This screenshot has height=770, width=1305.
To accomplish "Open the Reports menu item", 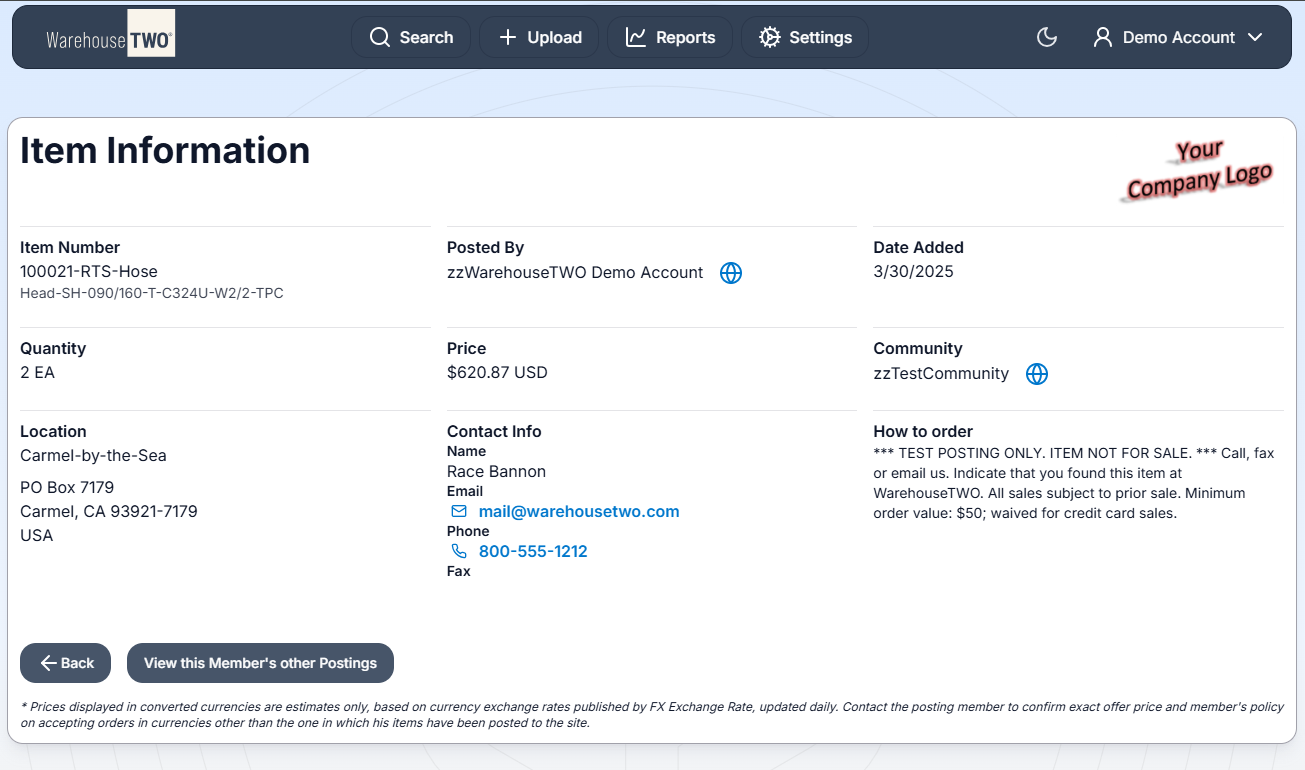I will click(x=685, y=38).
